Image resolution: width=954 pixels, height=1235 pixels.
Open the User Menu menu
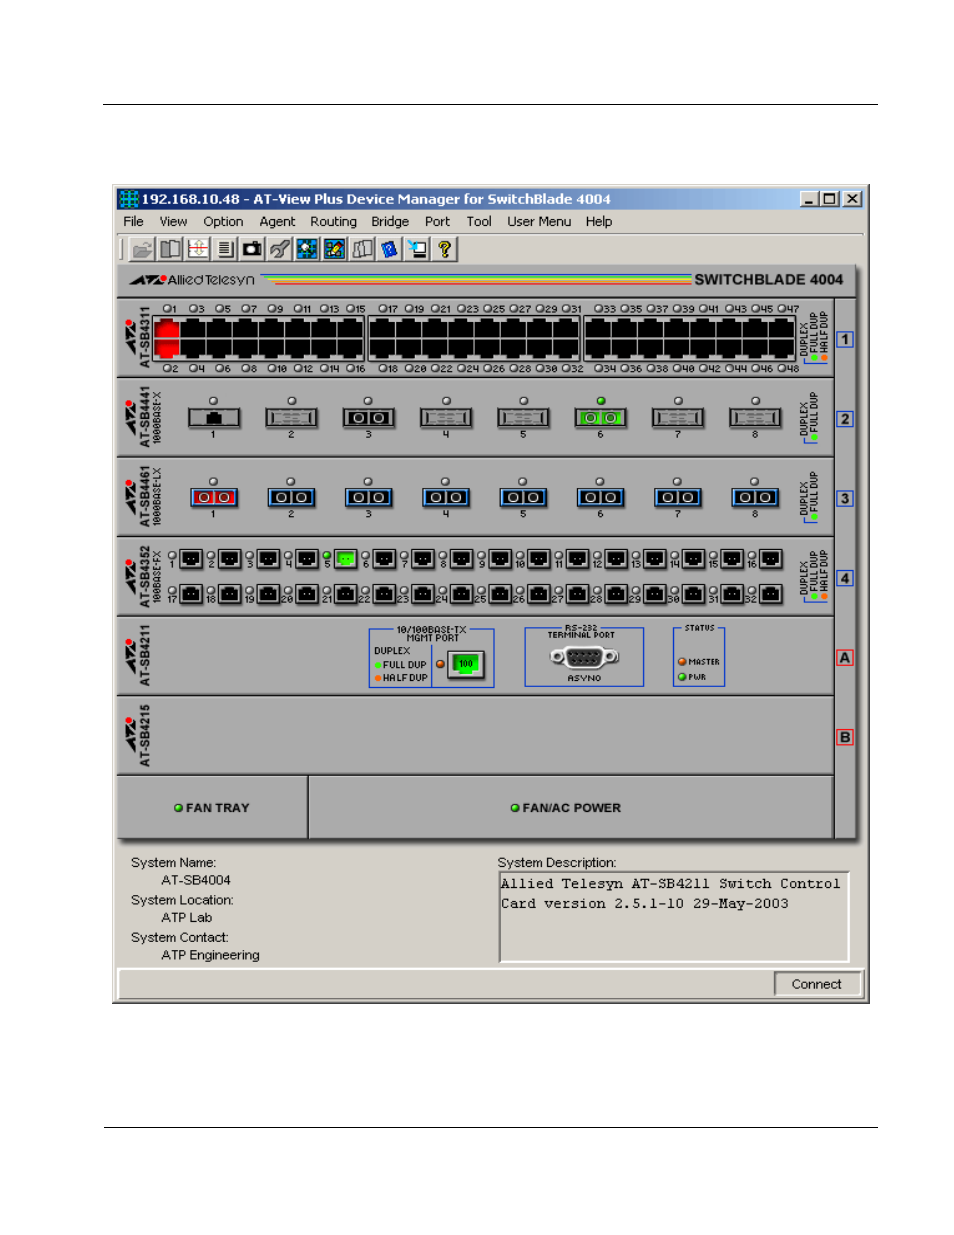tap(539, 222)
